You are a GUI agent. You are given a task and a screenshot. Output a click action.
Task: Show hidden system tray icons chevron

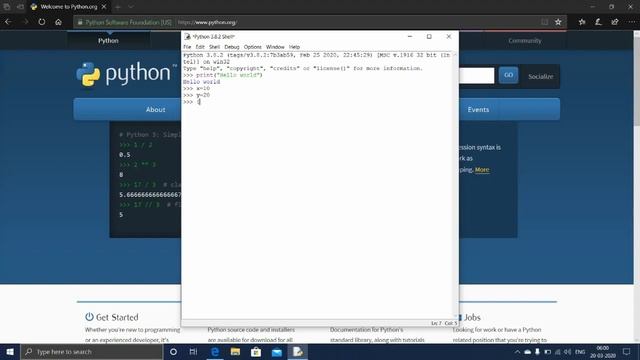pos(517,352)
